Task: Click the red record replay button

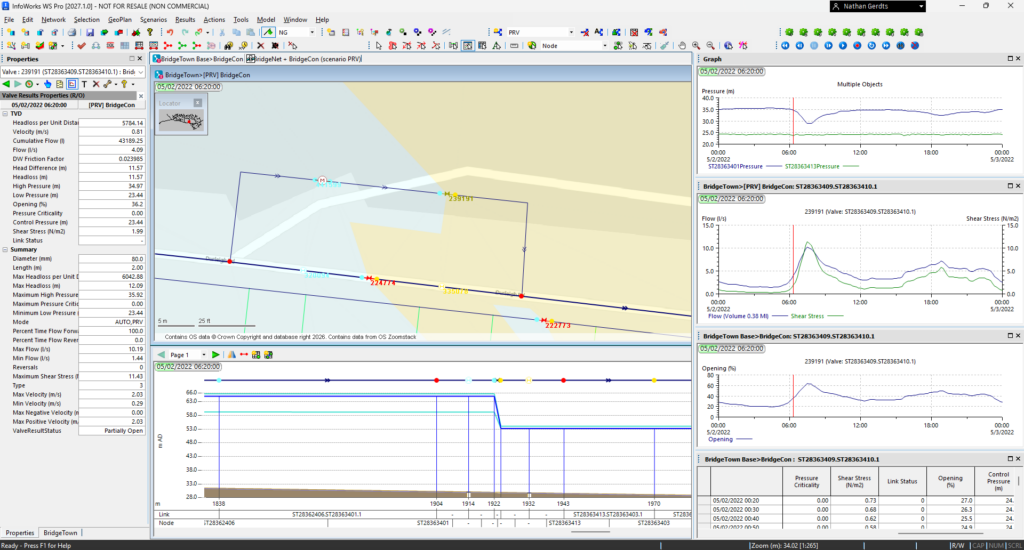Action: [x=857, y=46]
